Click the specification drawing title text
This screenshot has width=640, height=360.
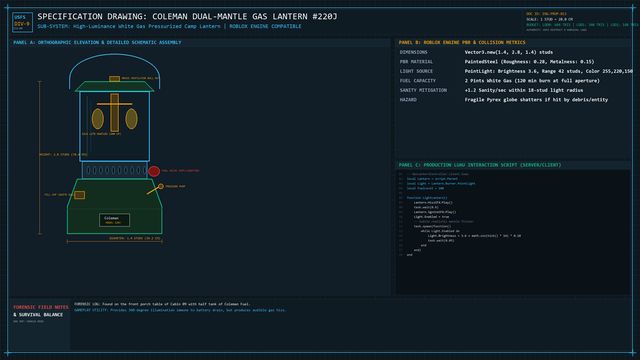tap(187, 16)
